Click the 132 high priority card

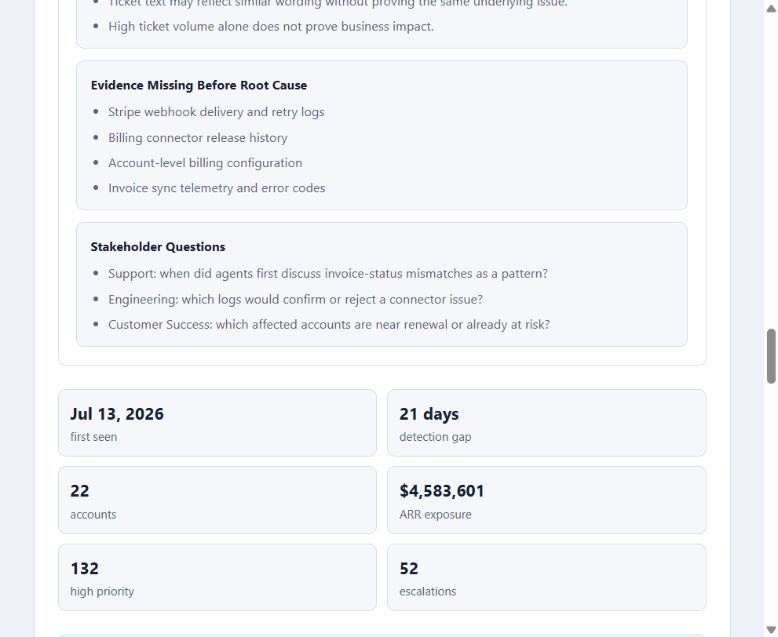pos(217,577)
